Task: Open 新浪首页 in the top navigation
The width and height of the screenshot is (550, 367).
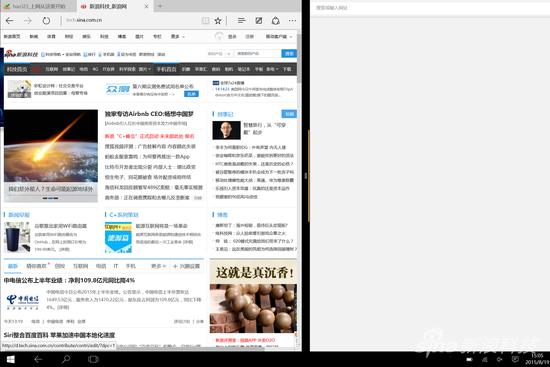Action: [12, 36]
